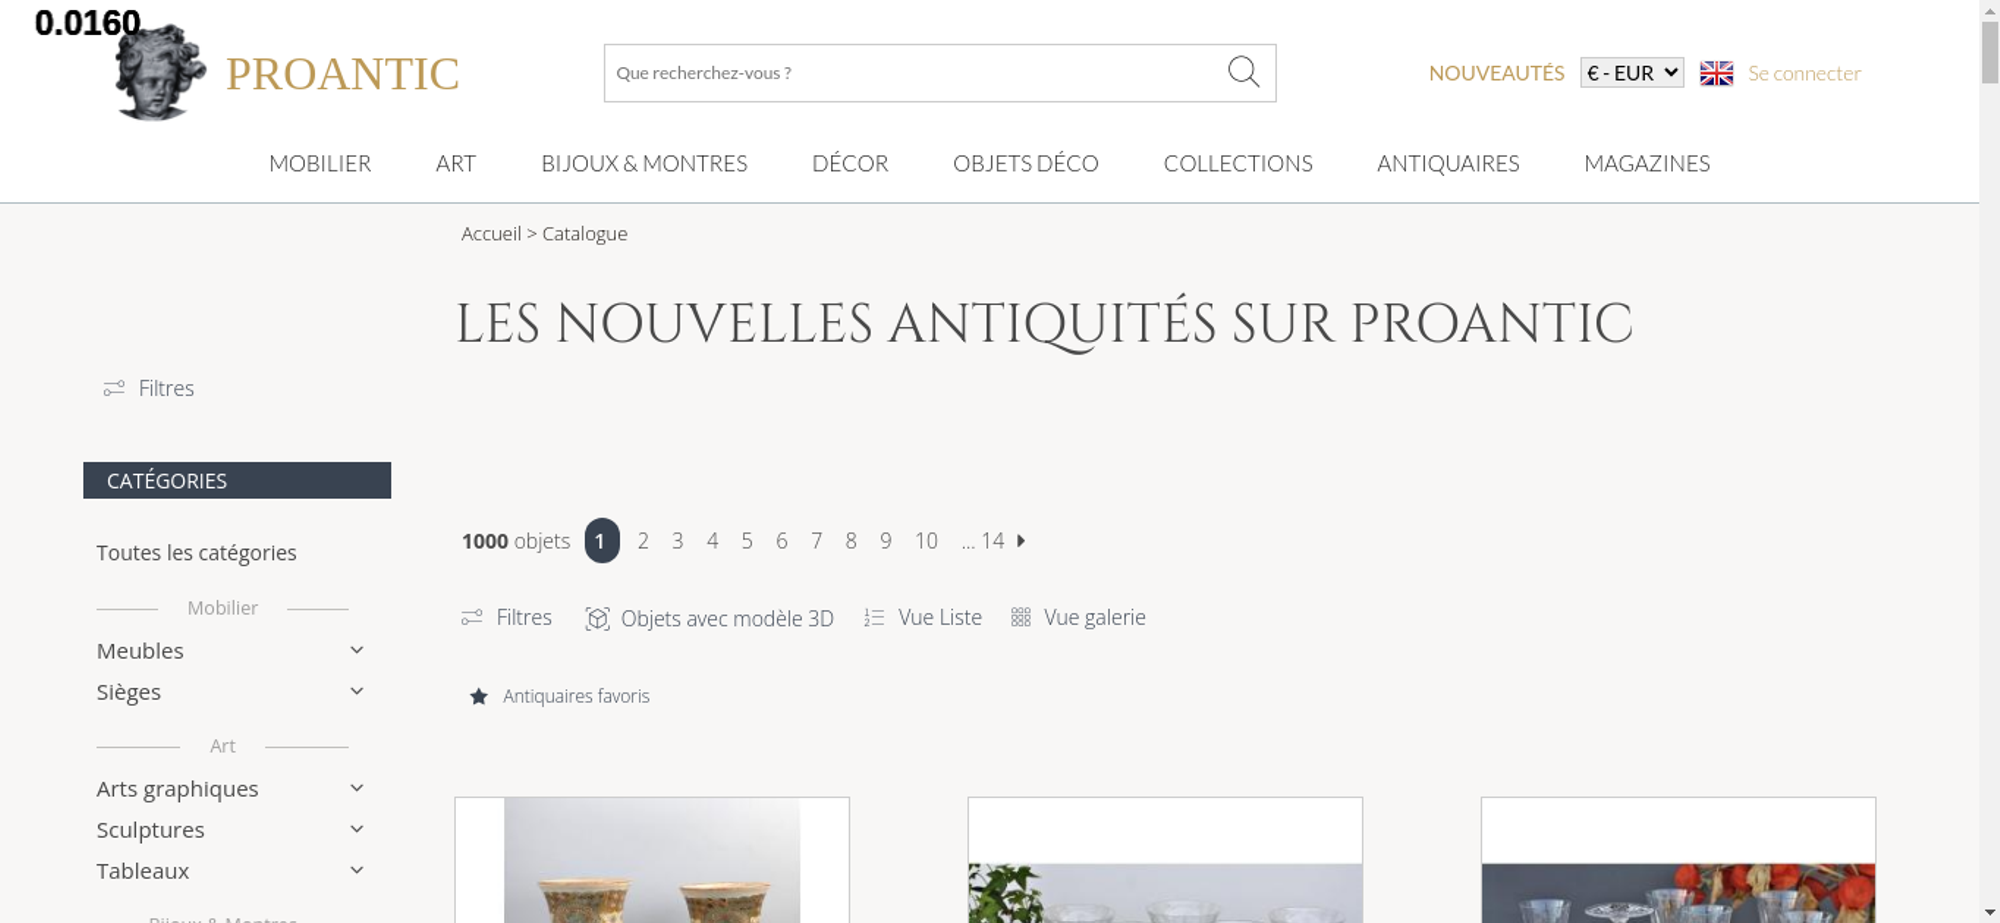Image resolution: width=2000 pixels, height=923 pixels.
Task: Click the search magnifier icon
Action: [x=1243, y=72]
